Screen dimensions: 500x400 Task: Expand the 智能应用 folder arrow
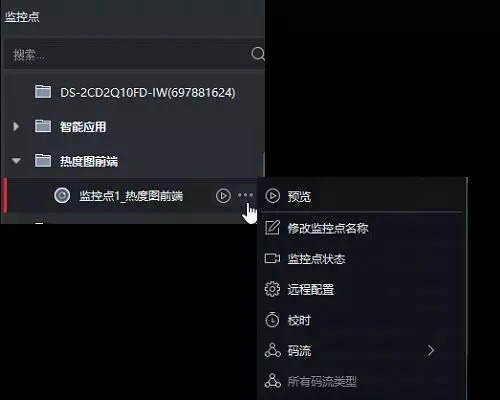(x=16, y=126)
